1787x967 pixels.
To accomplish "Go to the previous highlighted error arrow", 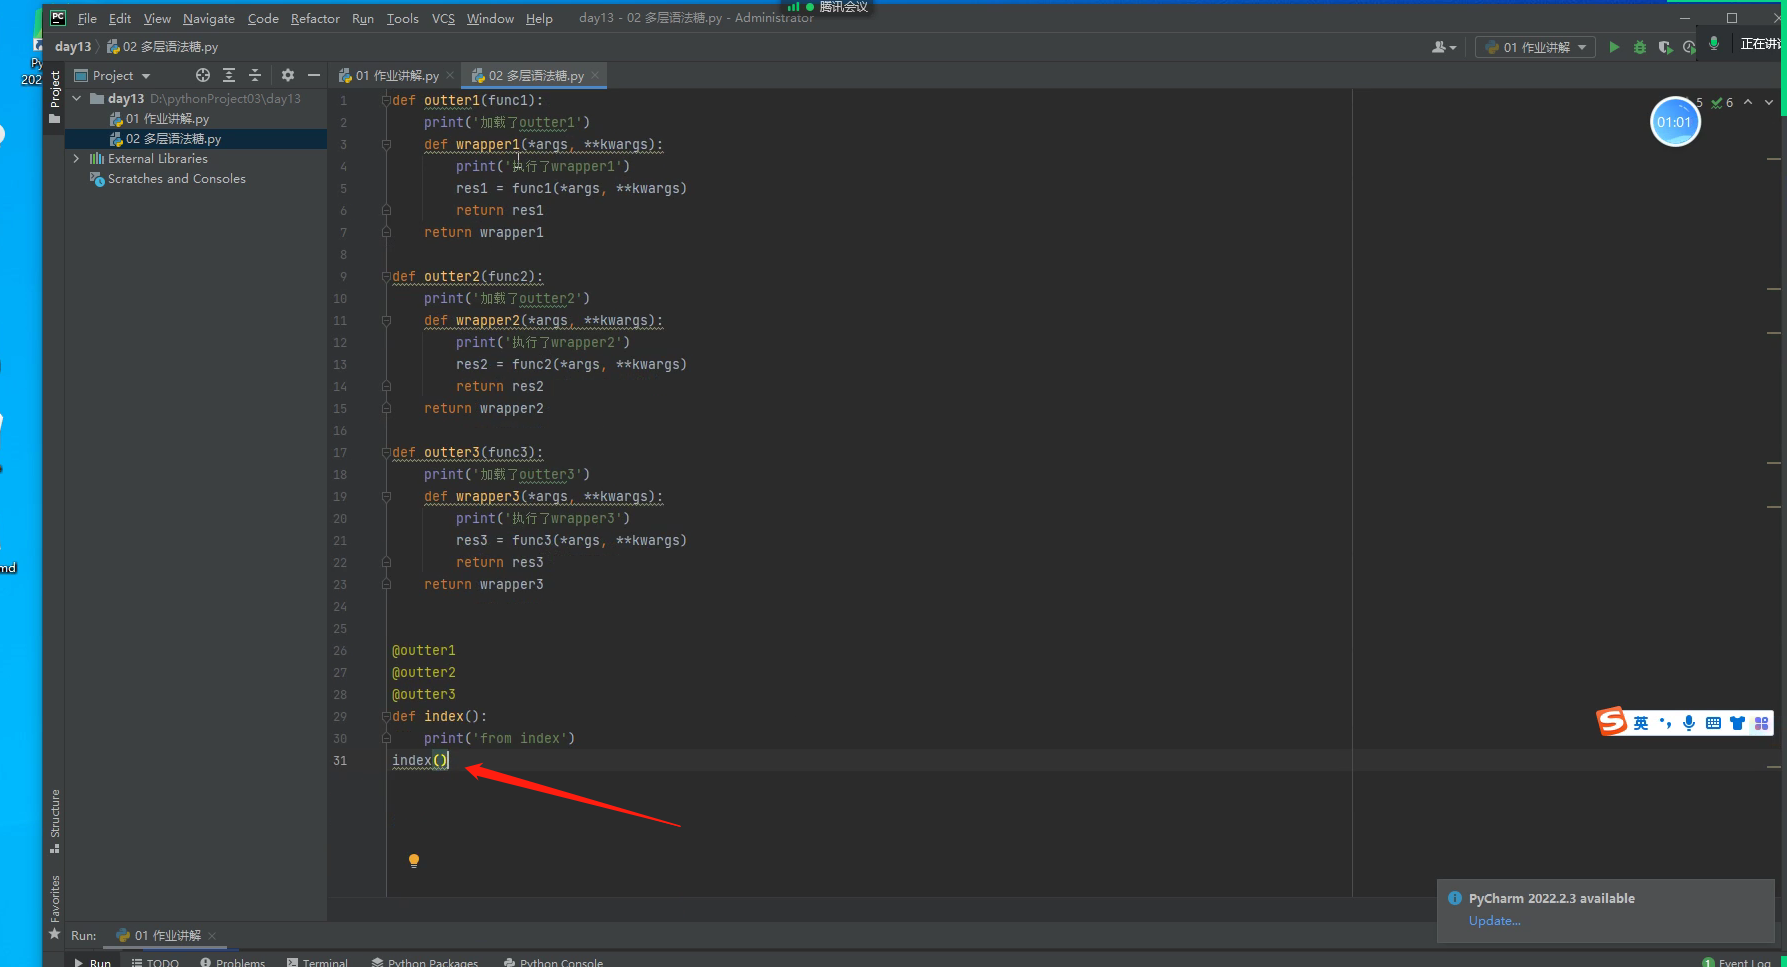I will coord(1748,102).
